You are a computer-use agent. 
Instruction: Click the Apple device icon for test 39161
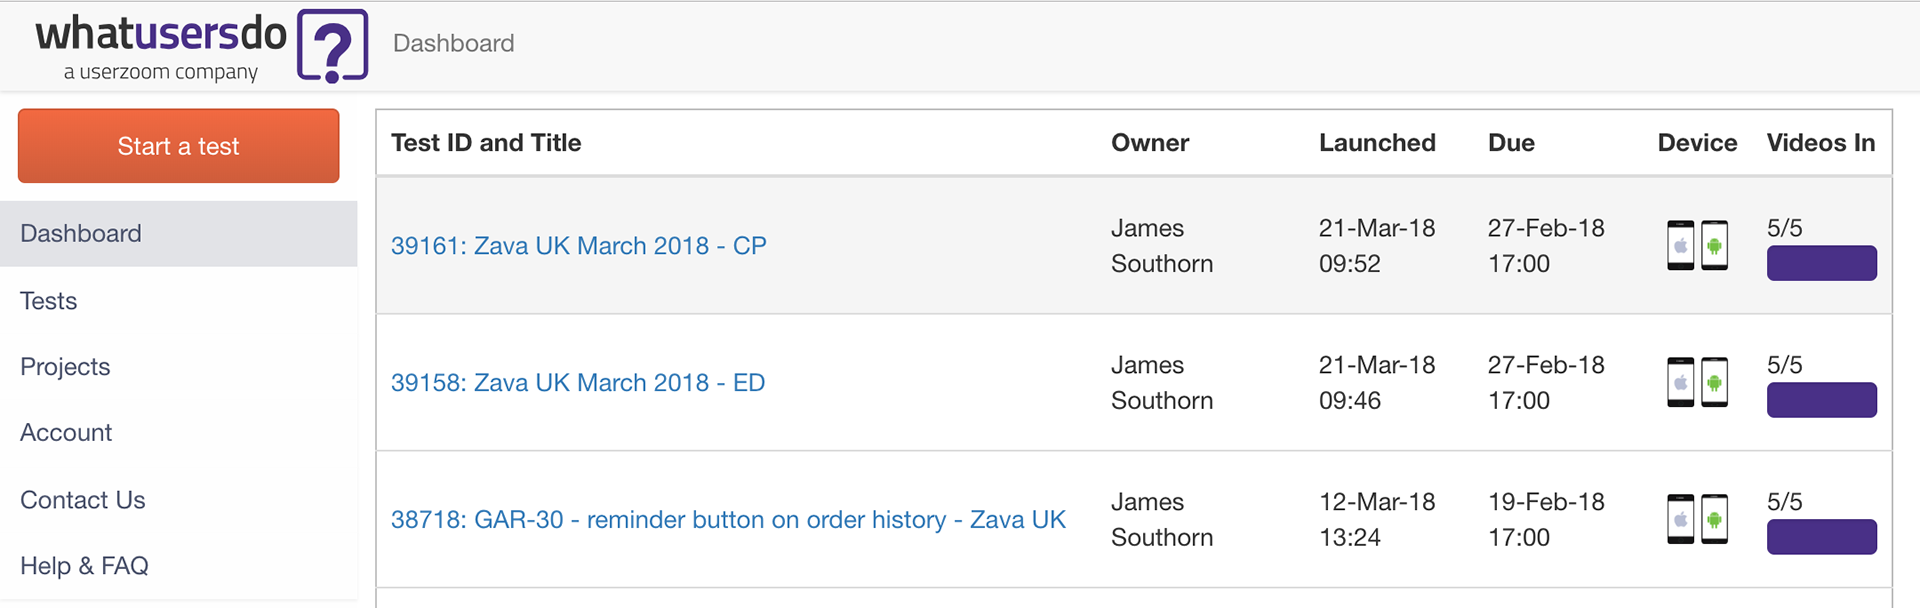(1681, 246)
